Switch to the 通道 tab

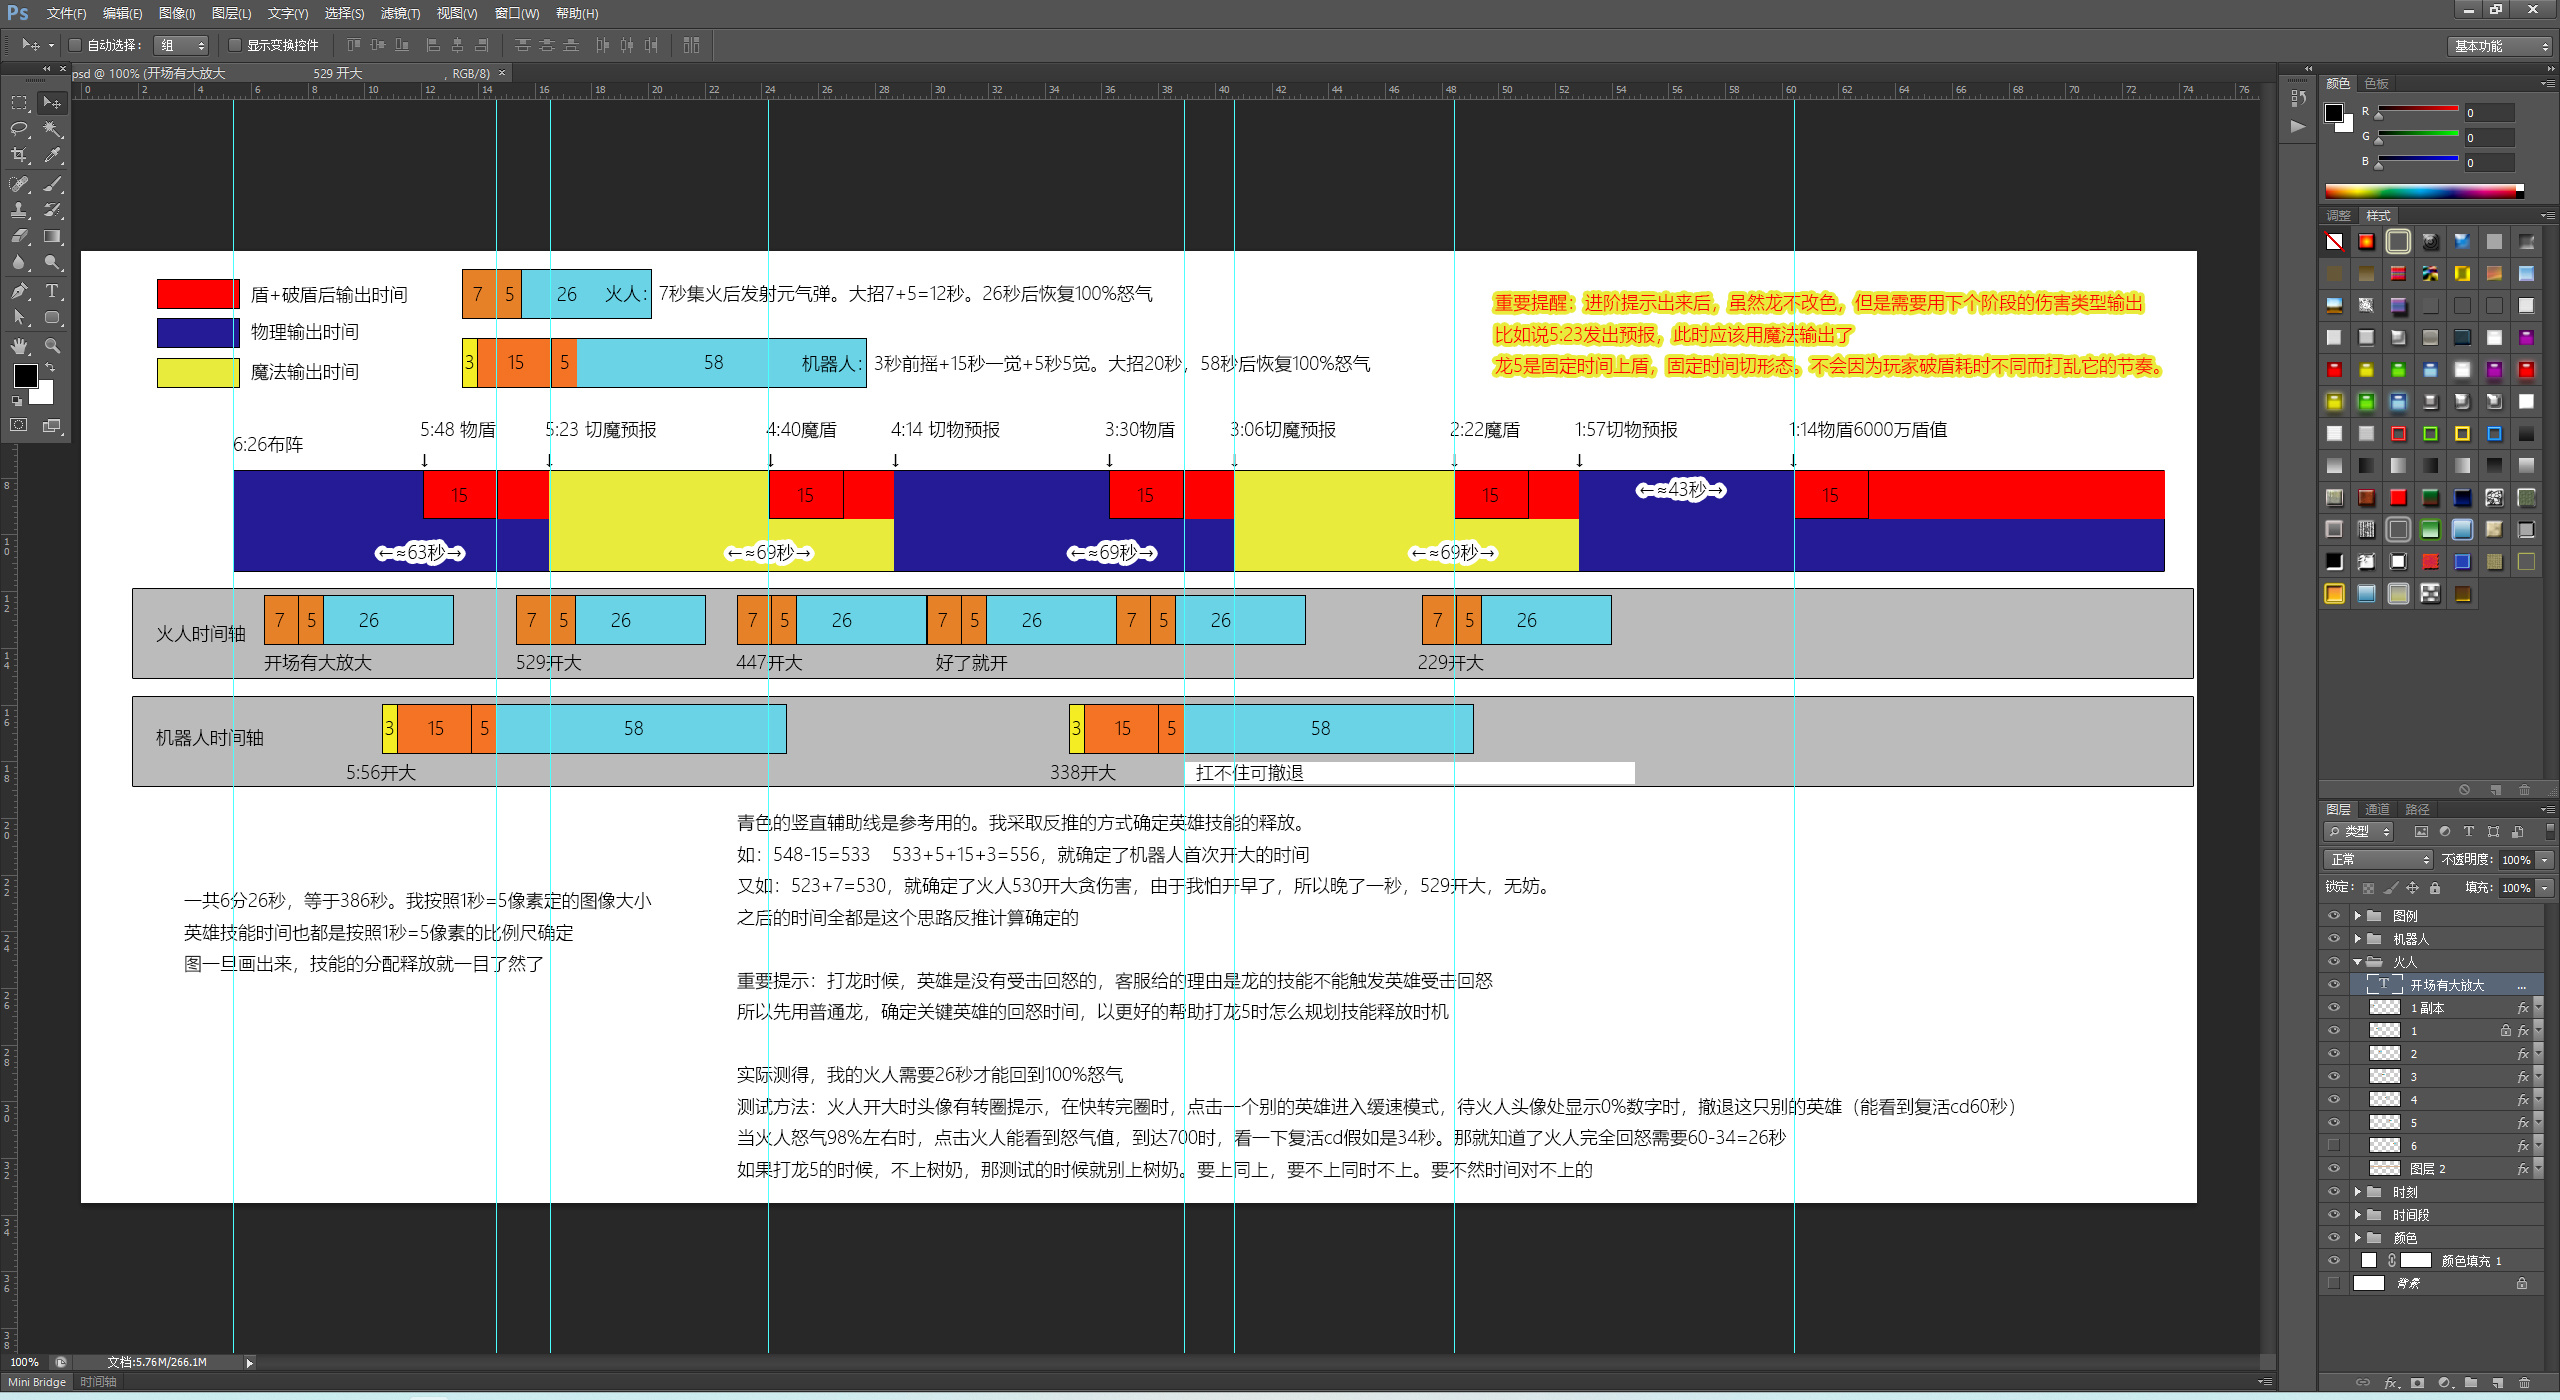[x=2377, y=809]
